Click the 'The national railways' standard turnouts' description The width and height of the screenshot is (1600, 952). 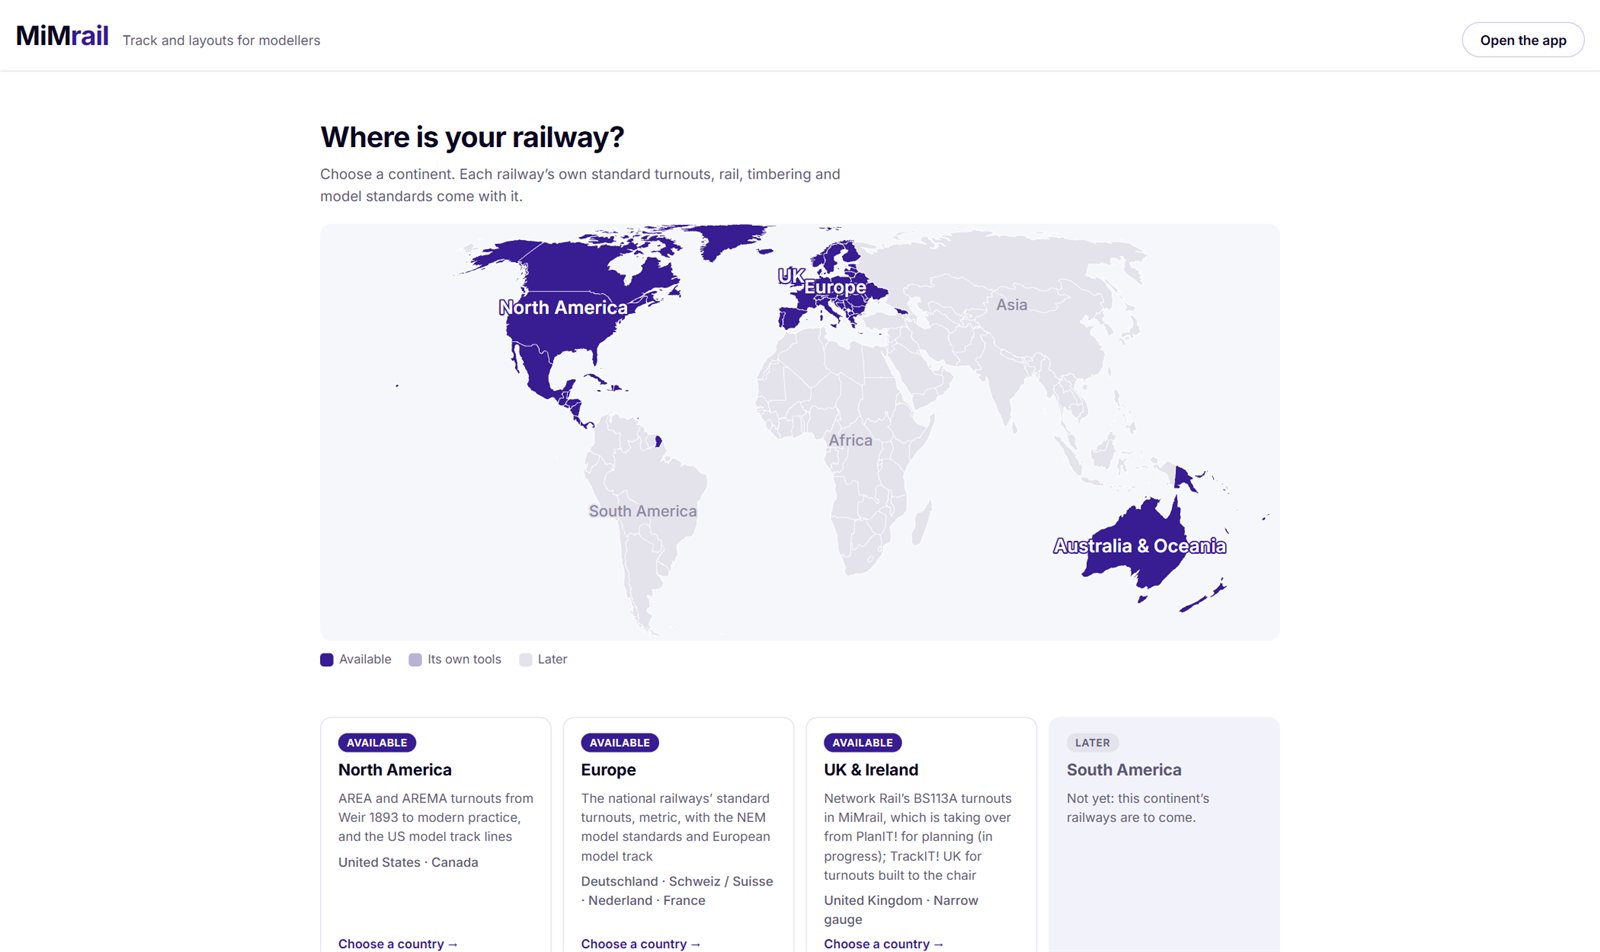coord(676,828)
